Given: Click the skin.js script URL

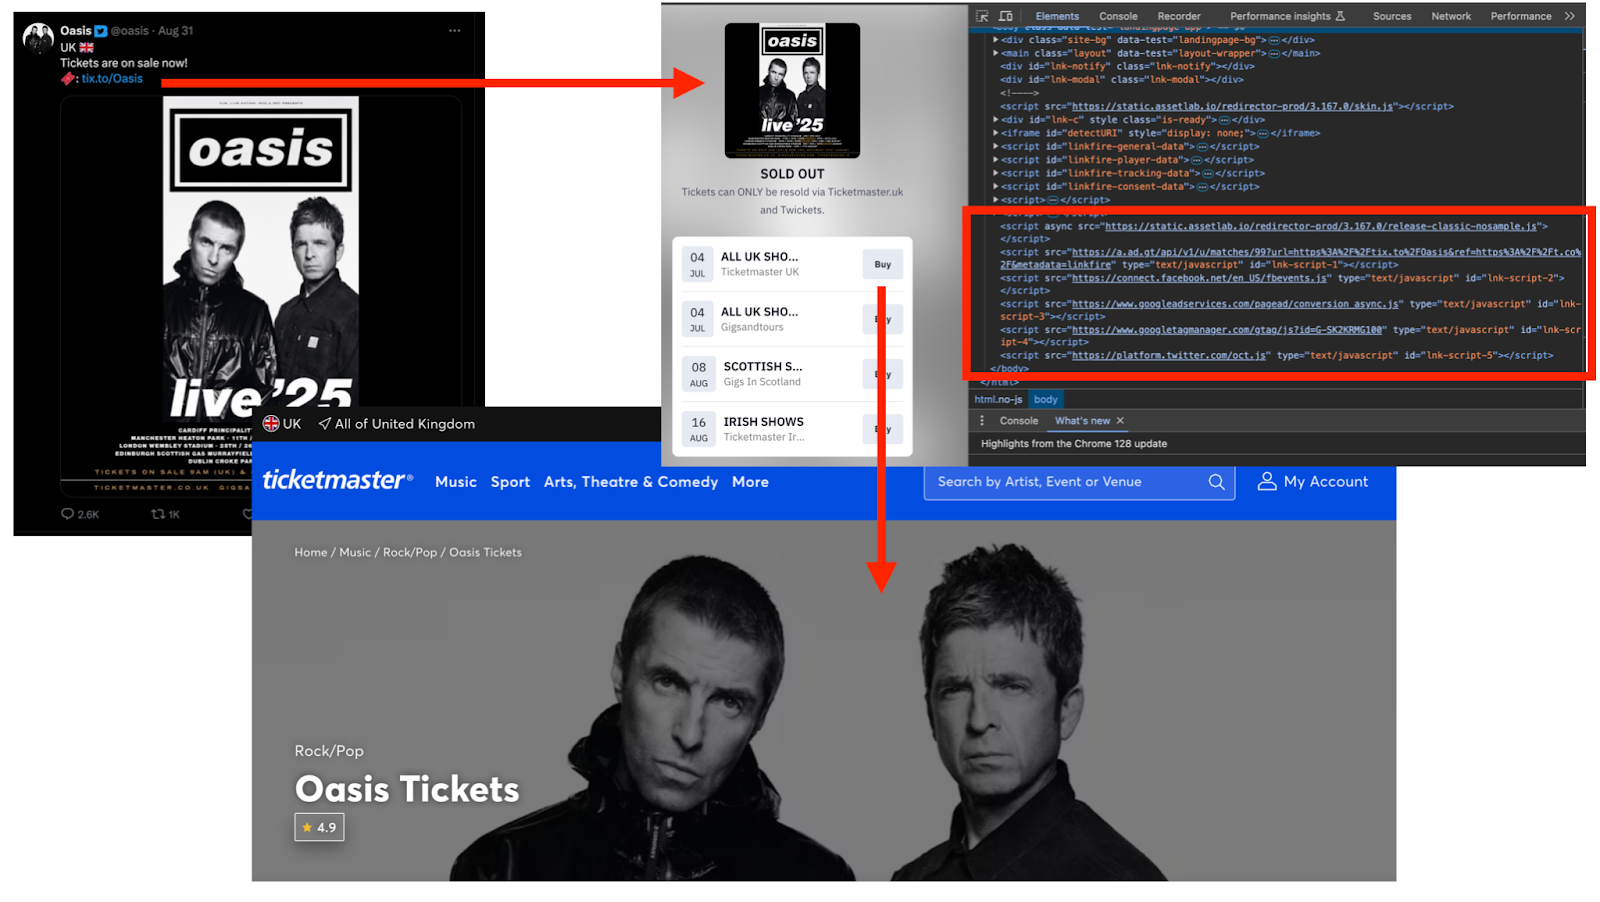Looking at the screenshot, I should [1232, 106].
